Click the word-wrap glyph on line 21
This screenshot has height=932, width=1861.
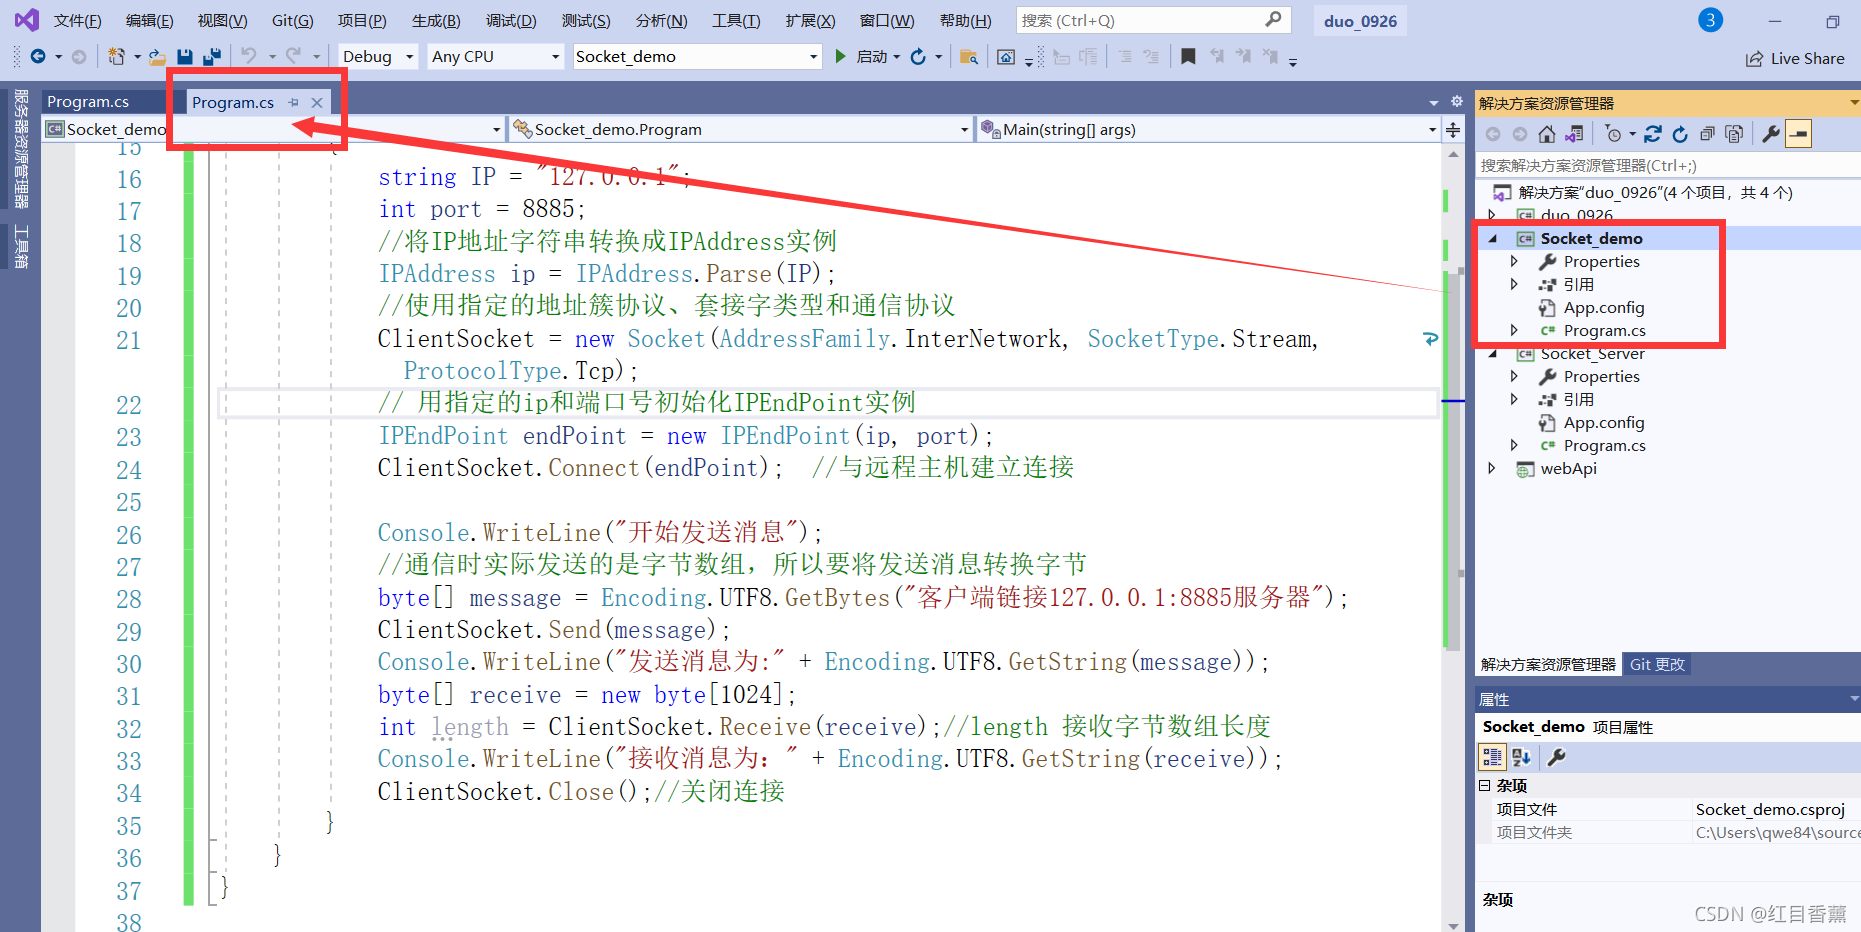point(1430,340)
